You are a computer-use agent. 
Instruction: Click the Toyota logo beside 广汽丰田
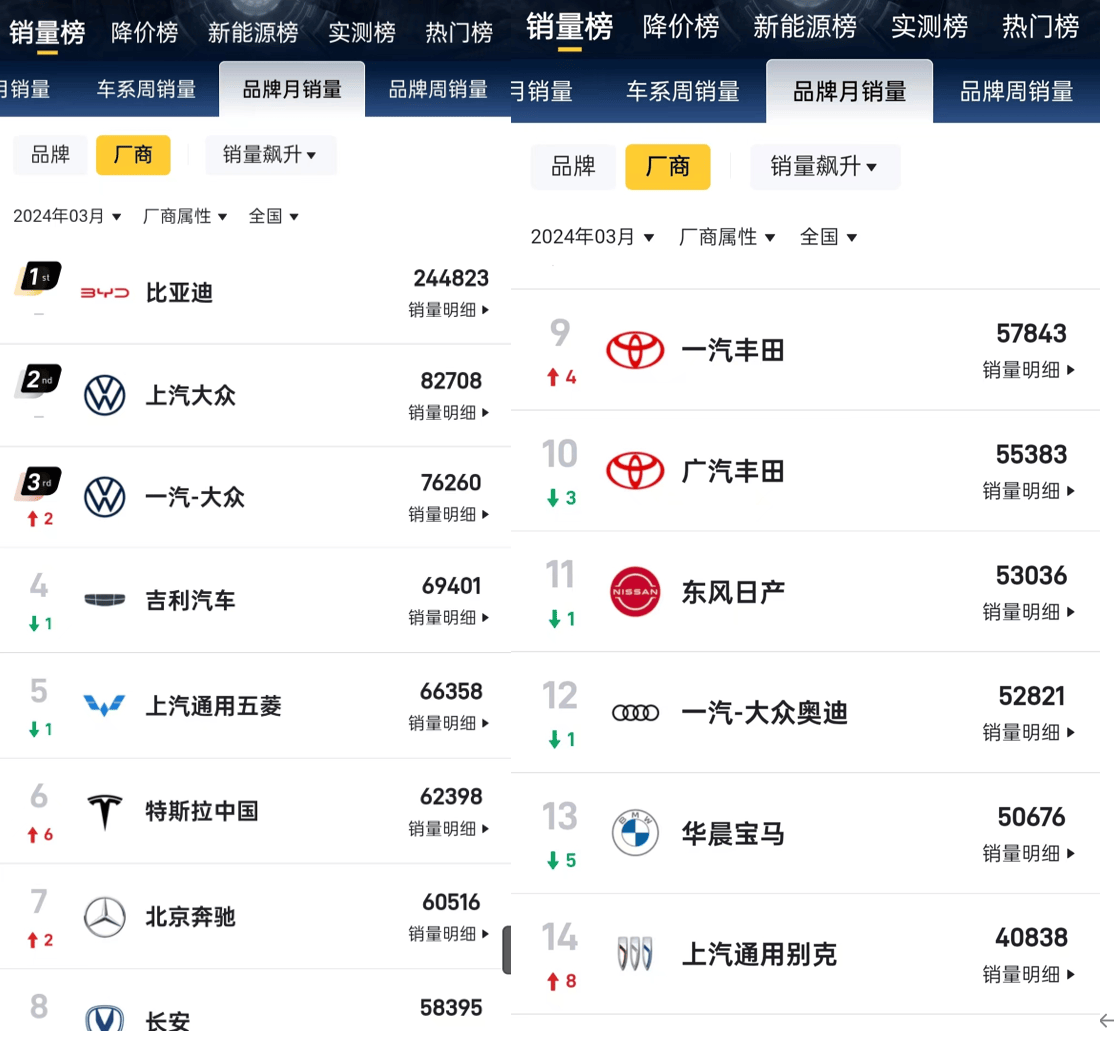click(635, 471)
